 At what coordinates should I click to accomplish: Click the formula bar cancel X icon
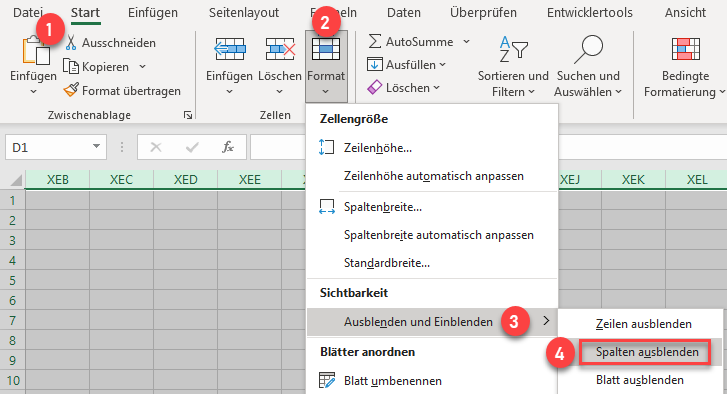pyautogui.click(x=156, y=147)
